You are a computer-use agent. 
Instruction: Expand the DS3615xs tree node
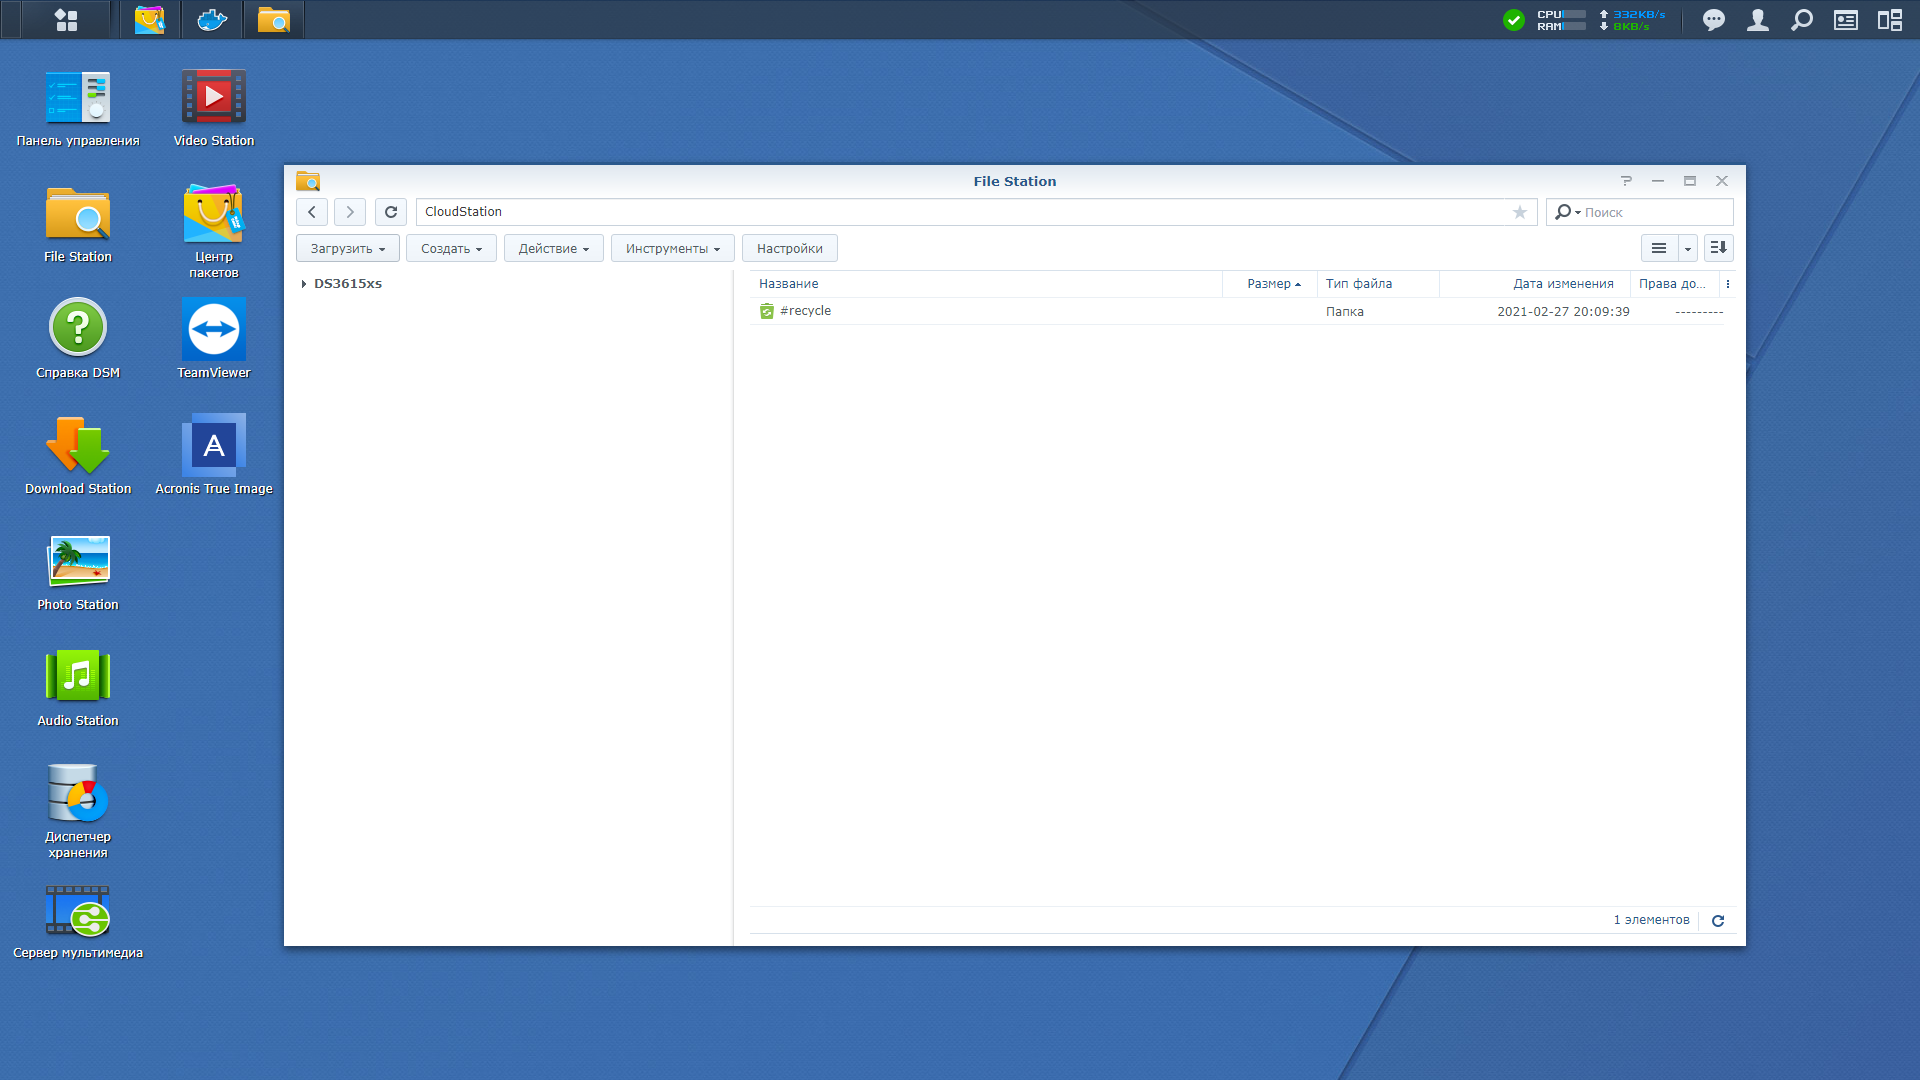click(x=304, y=284)
